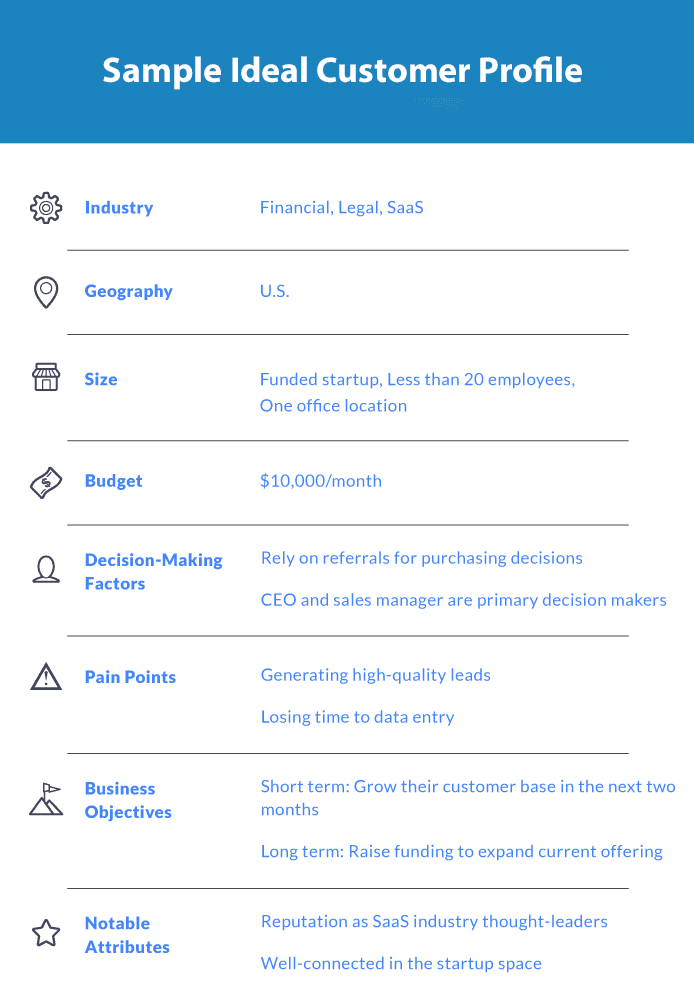Click the Pain Points heading
This screenshot has width=694, height=1008.
click(130, 677)
